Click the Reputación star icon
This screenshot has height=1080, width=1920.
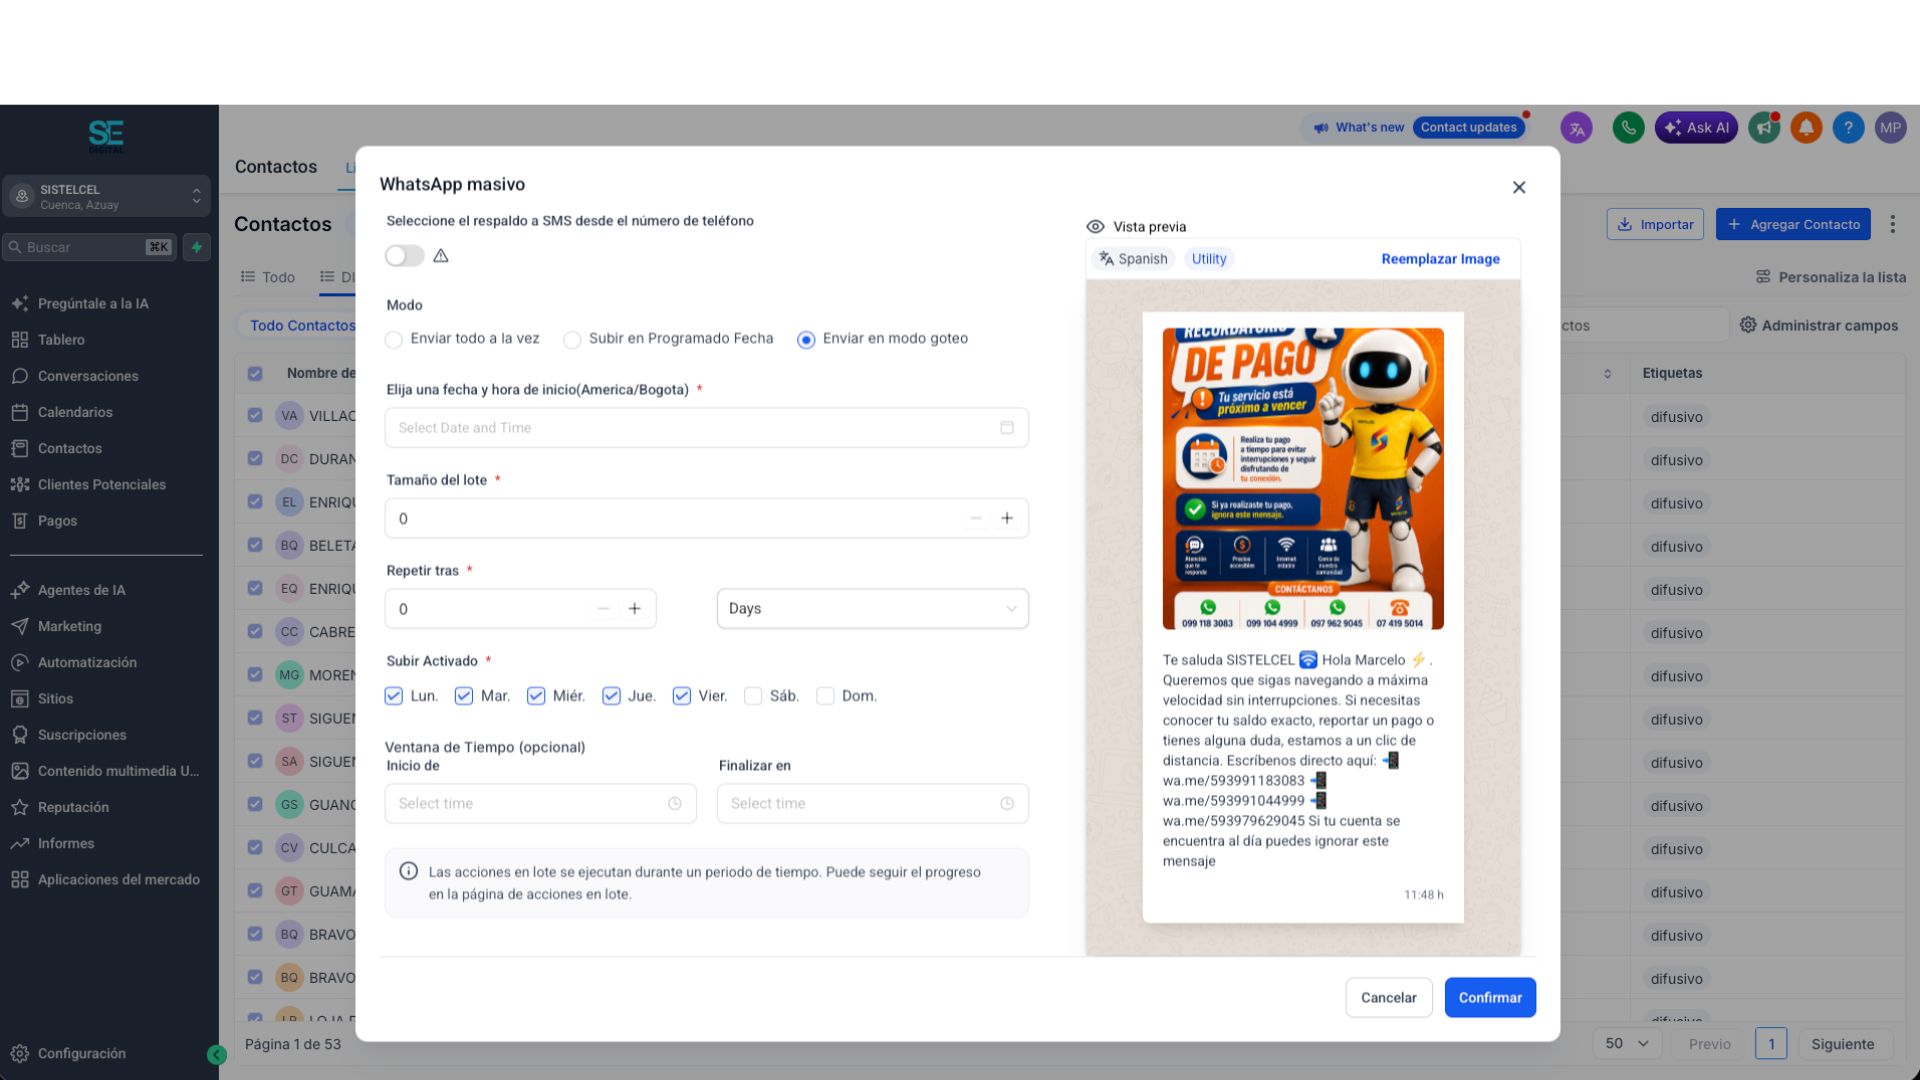(20, 807)
